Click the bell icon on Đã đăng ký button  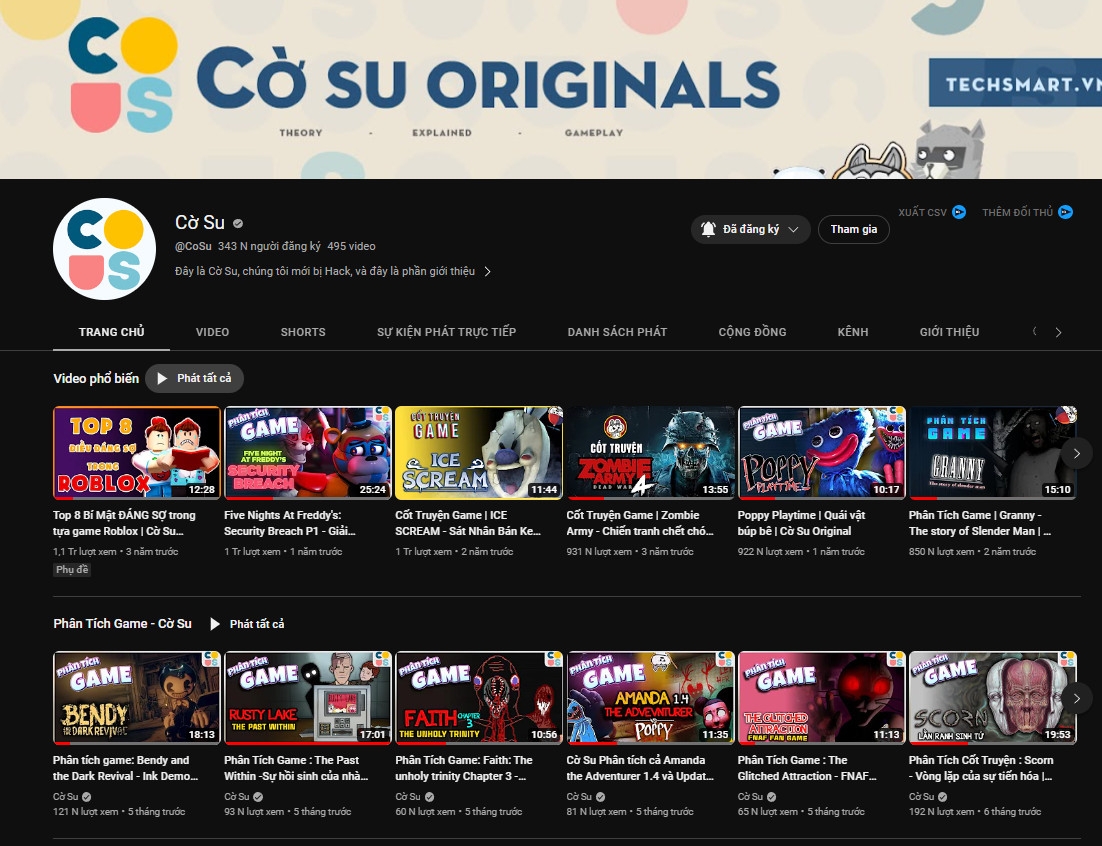[708, 229]
